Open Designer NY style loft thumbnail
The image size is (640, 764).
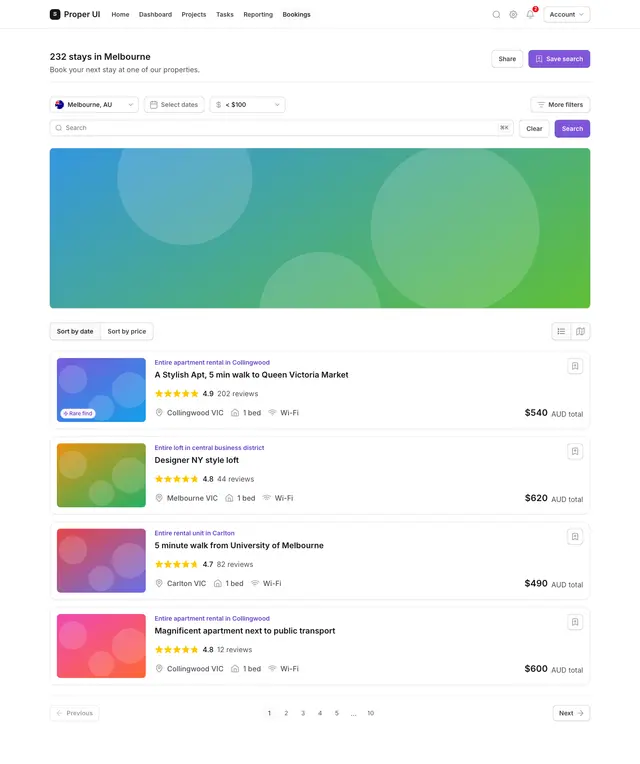point(101,475)
